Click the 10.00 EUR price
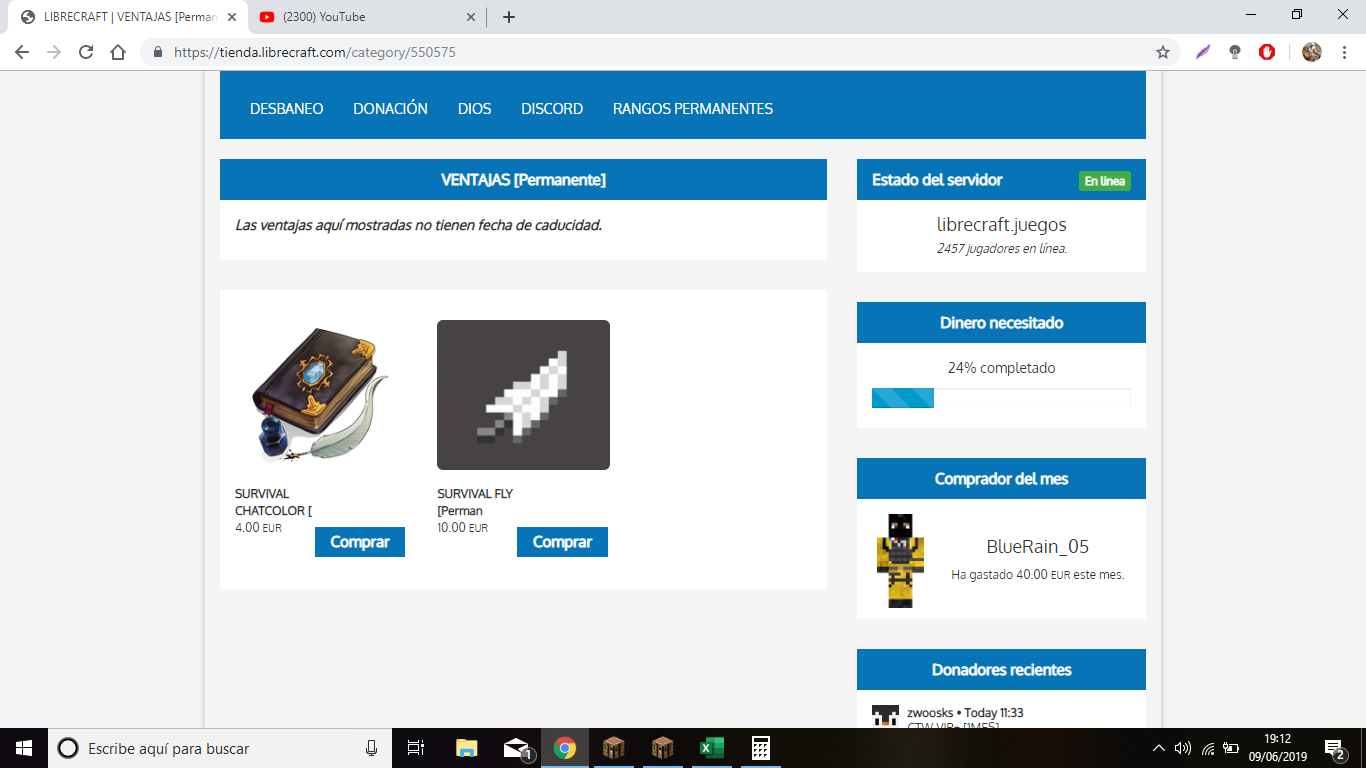This screenshot has height=768, width=1366. pos(463,528)
